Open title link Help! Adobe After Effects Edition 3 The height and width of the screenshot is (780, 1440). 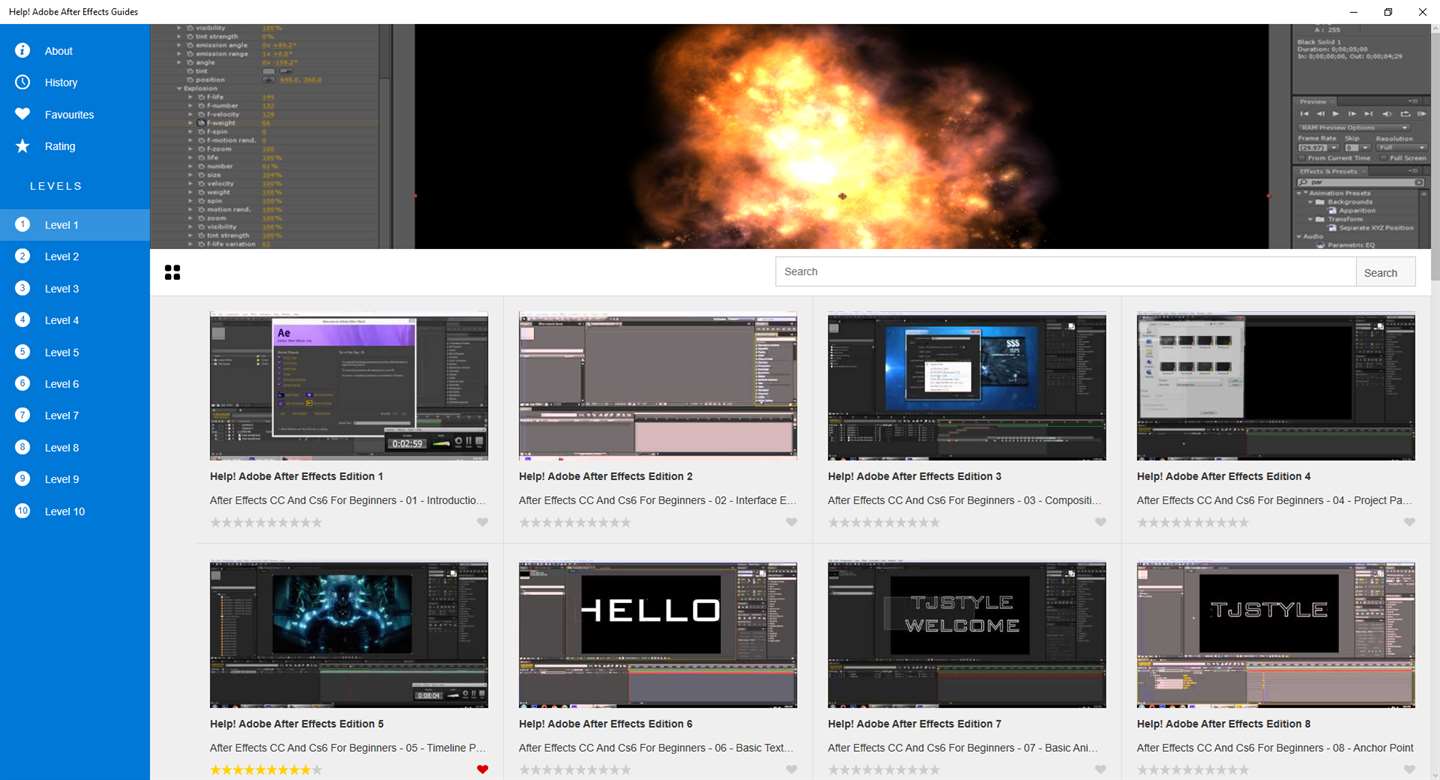coord(915,476)
